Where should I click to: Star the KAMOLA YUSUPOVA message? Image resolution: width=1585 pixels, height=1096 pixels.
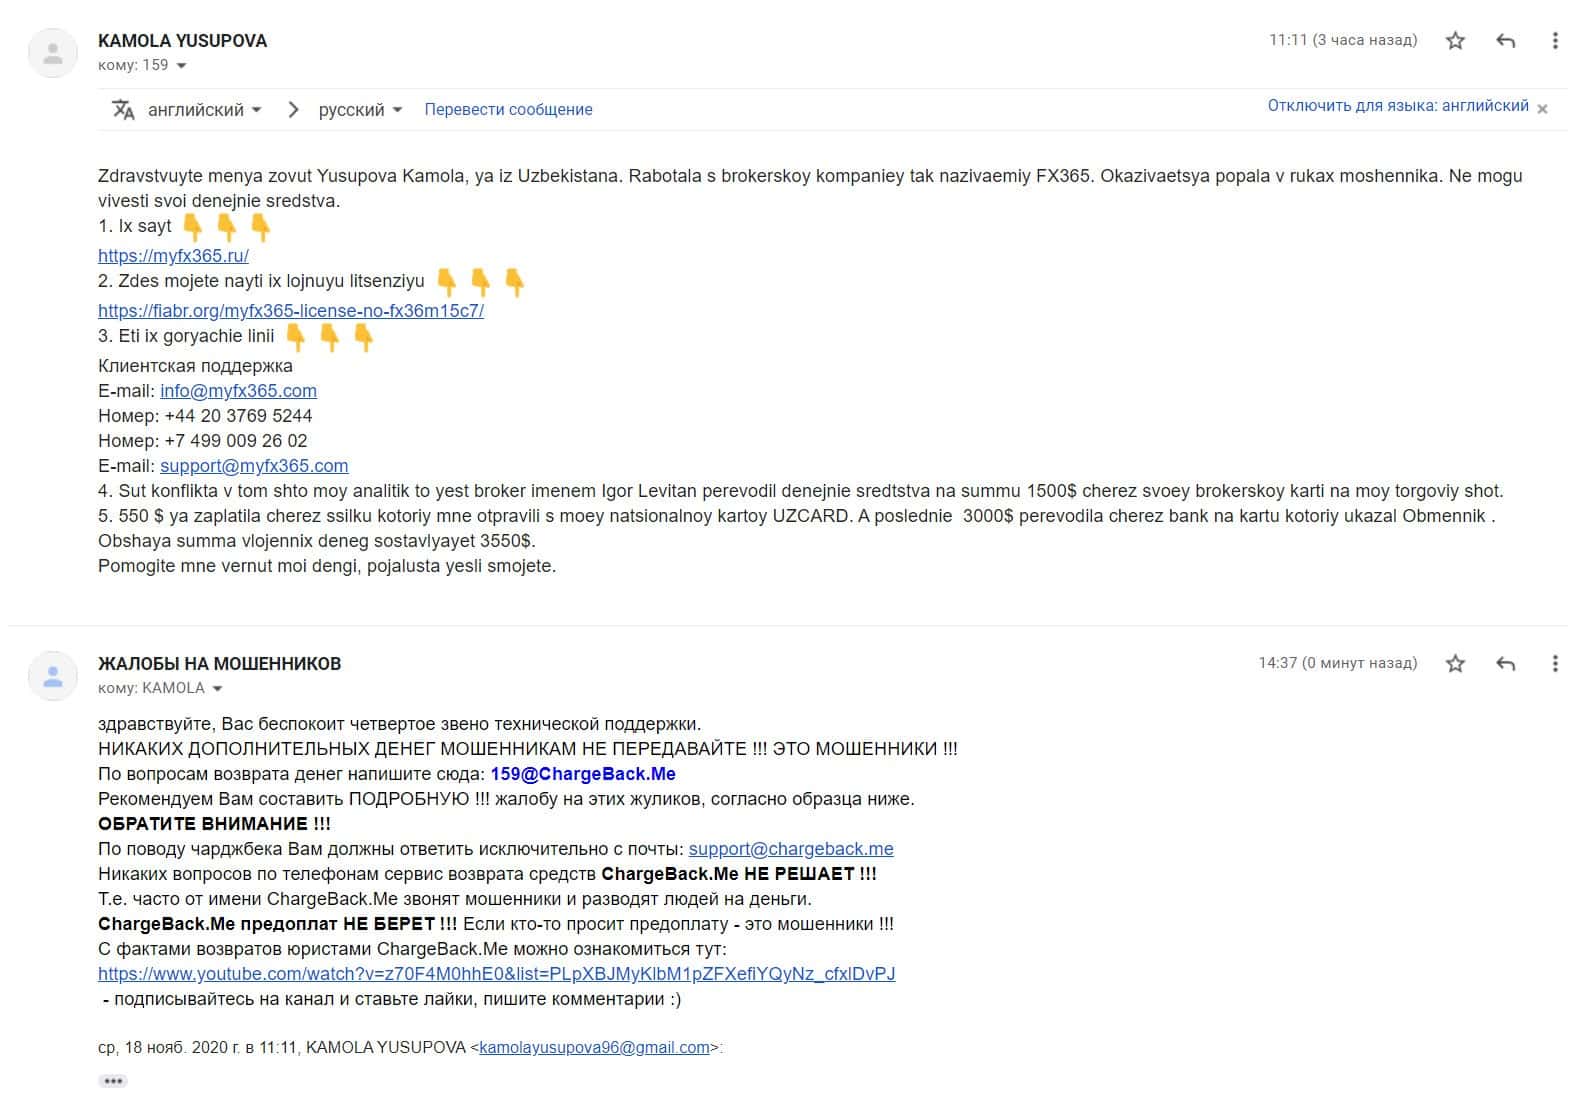pyautogui.click(x=1455, y=41)
